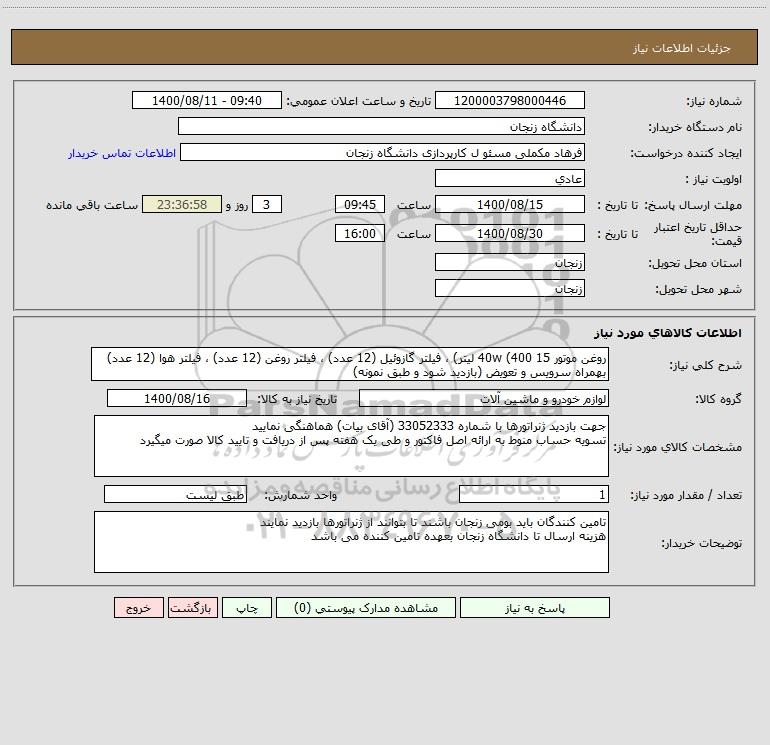Click the label 'شماره نیاز:'
Screen dimensions: 770x745
[714, 102]
